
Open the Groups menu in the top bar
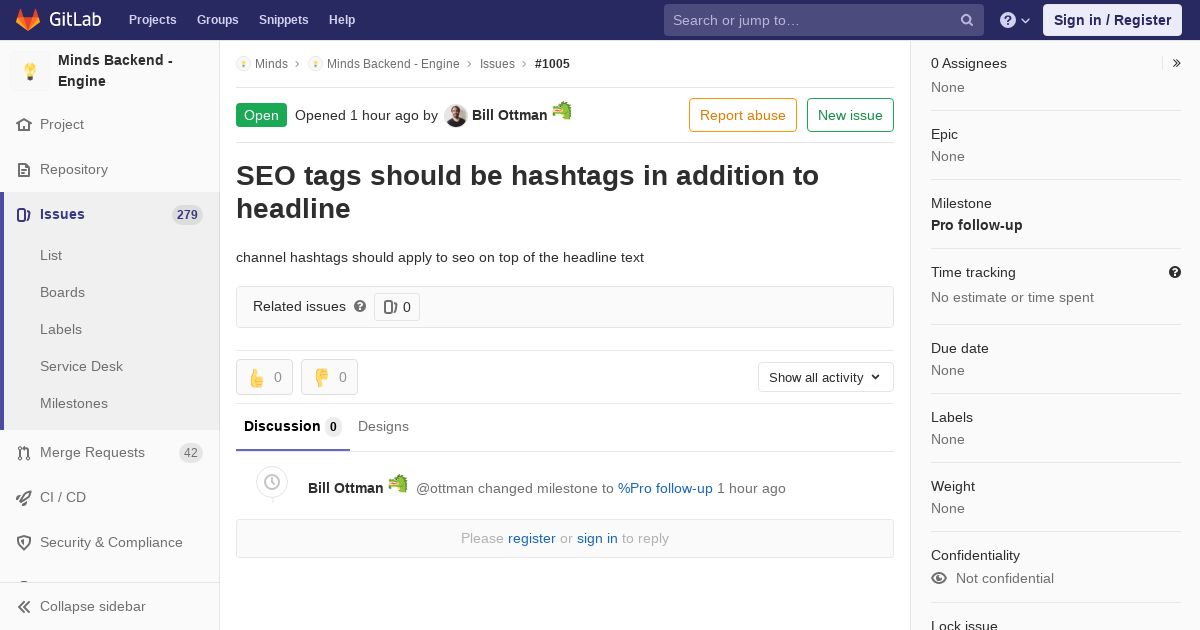coord(217,20)
